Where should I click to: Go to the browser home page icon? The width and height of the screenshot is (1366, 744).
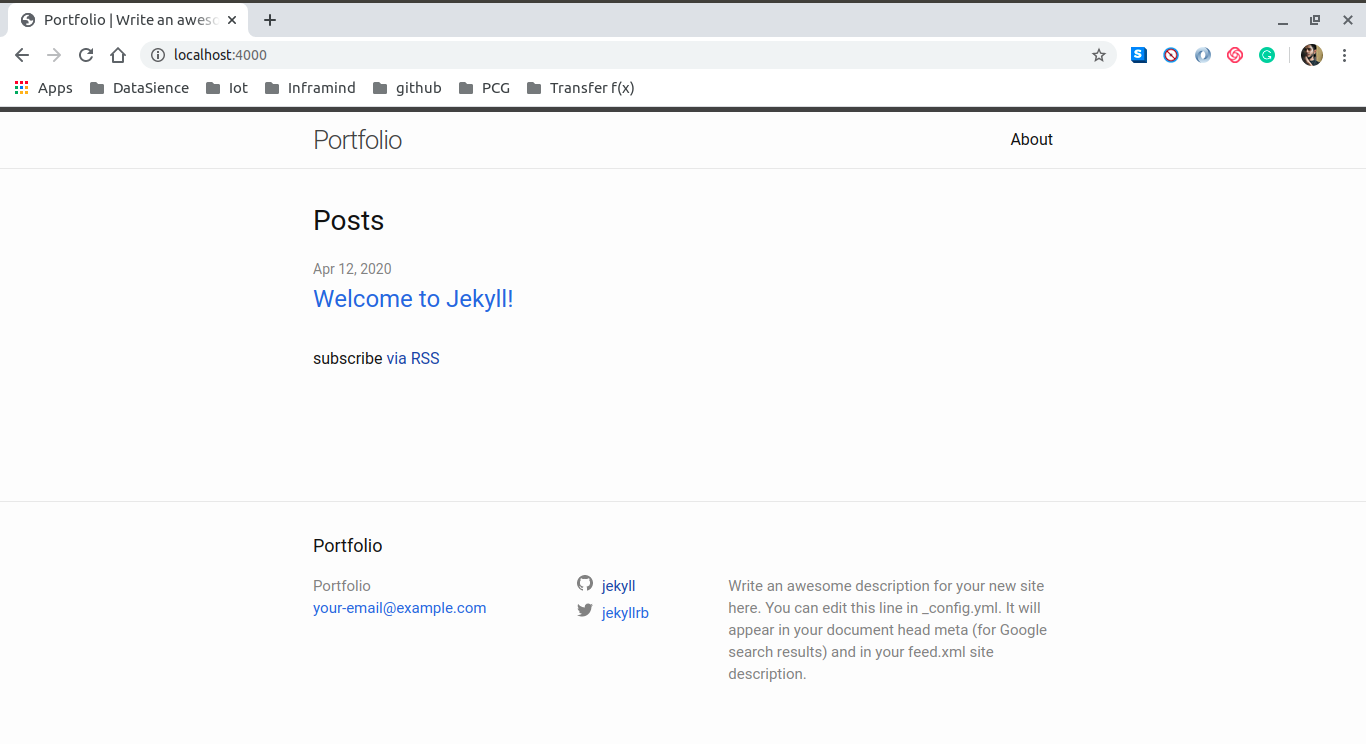point(118,55)
